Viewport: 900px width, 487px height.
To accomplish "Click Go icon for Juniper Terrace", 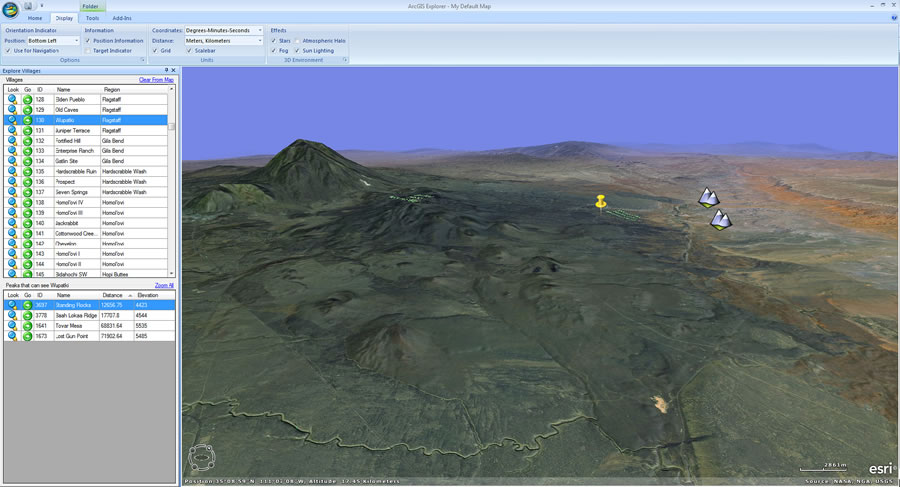I will coord(28,130).
